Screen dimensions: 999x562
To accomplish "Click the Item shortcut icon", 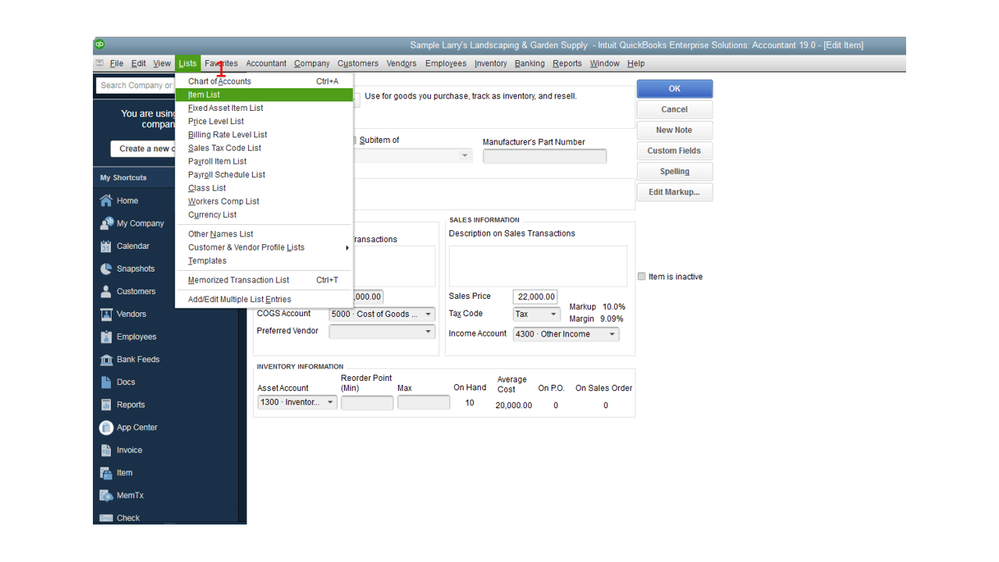I will point(106,473).
